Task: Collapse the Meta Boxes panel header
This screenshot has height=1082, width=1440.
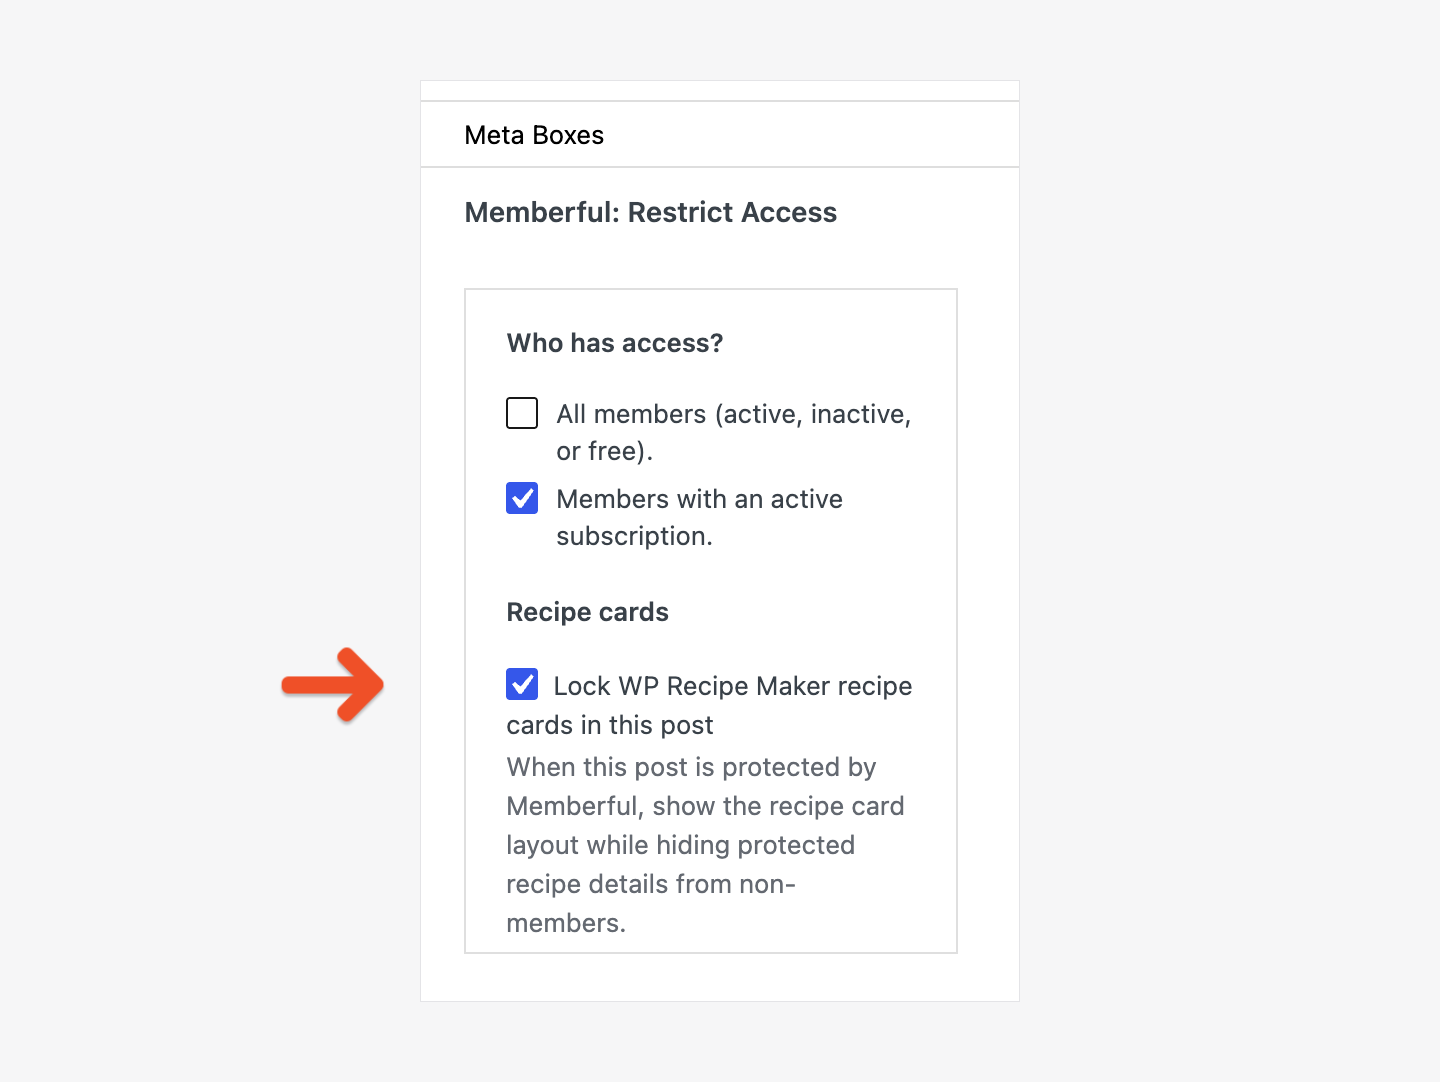Action: point(720,134)
